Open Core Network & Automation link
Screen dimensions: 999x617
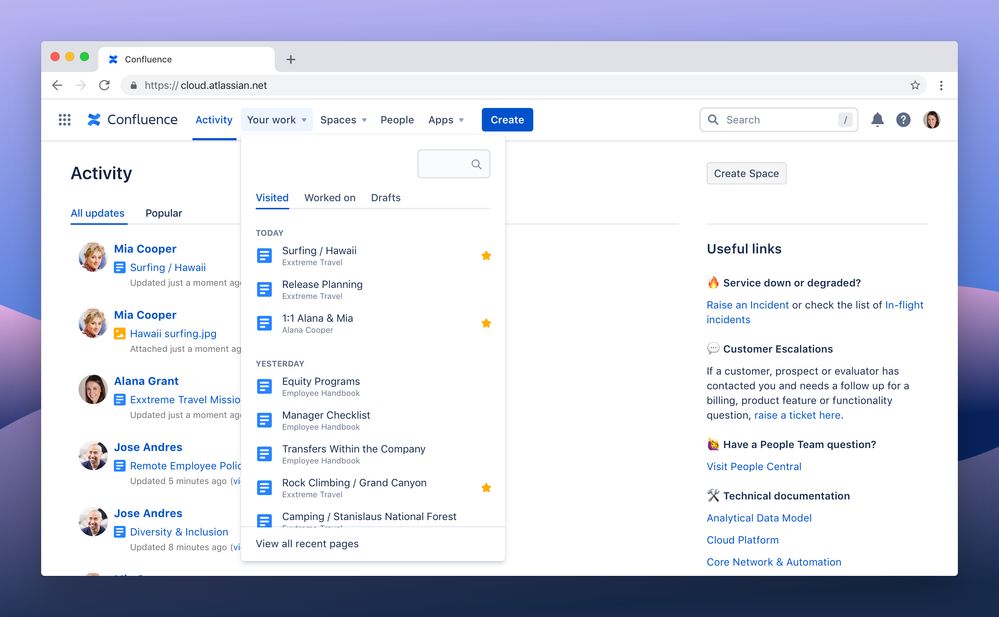773,562
